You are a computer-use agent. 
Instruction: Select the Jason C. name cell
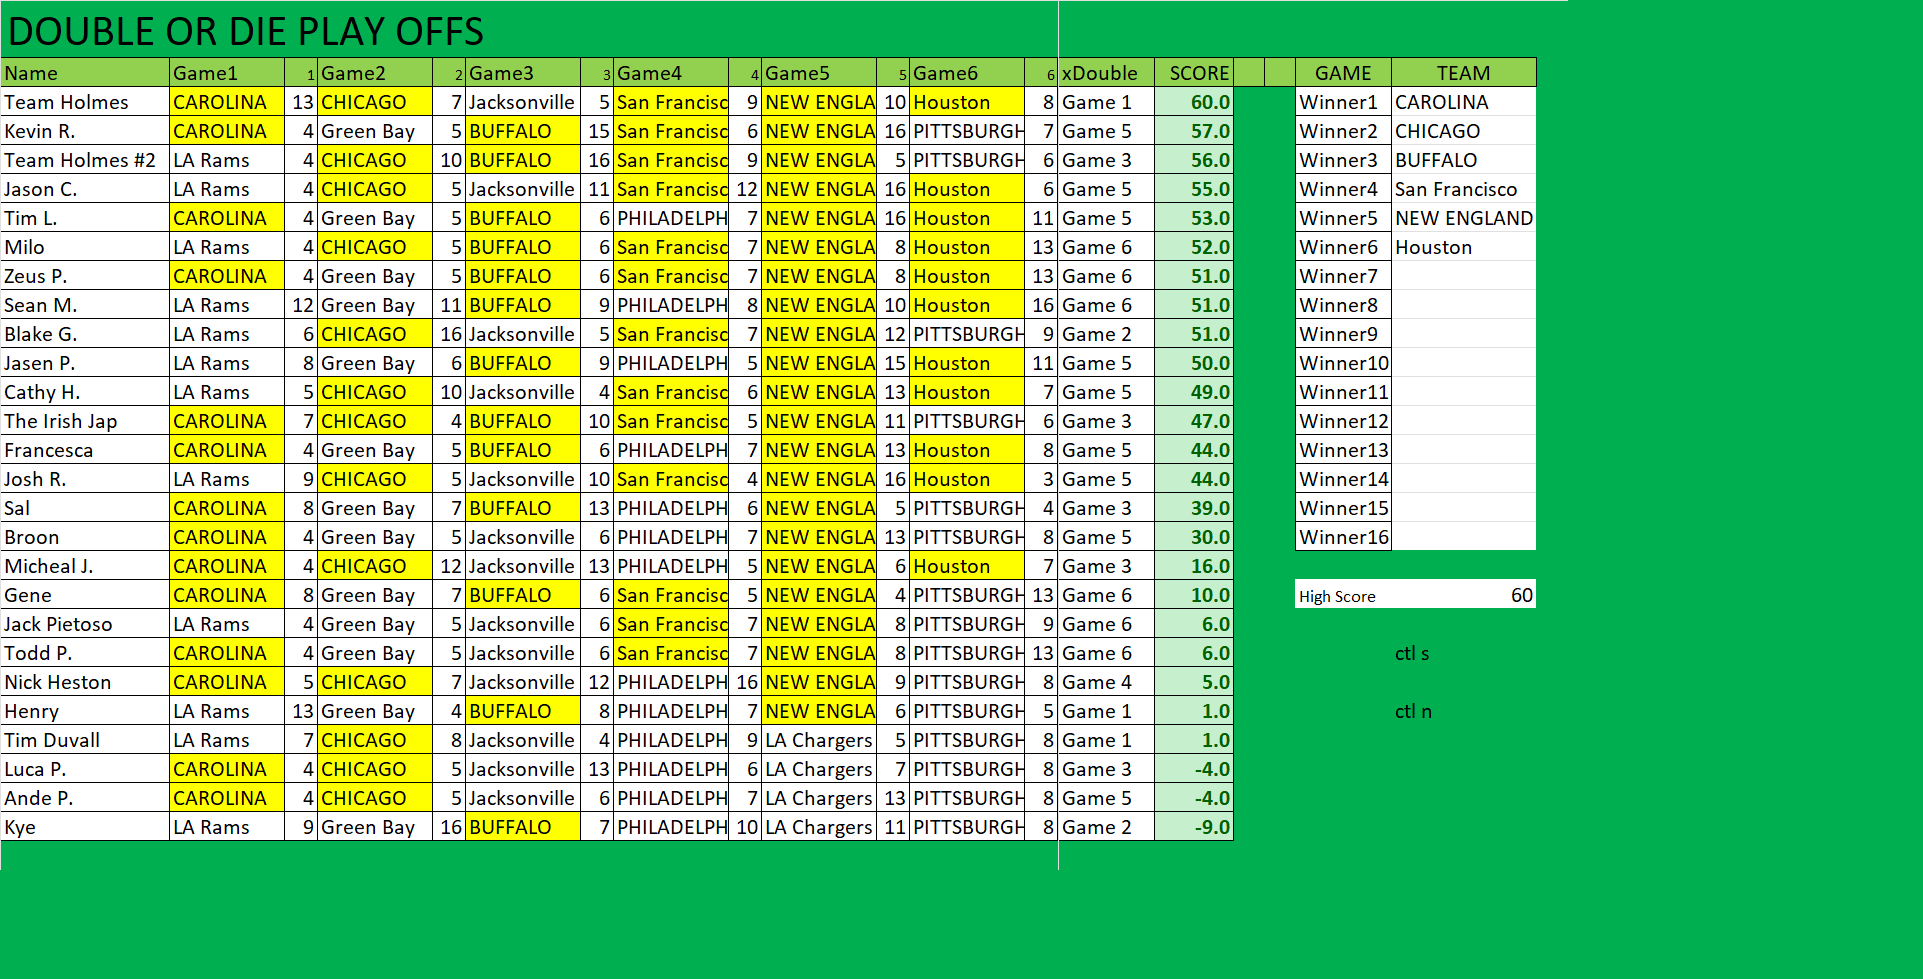click(85, 189)
